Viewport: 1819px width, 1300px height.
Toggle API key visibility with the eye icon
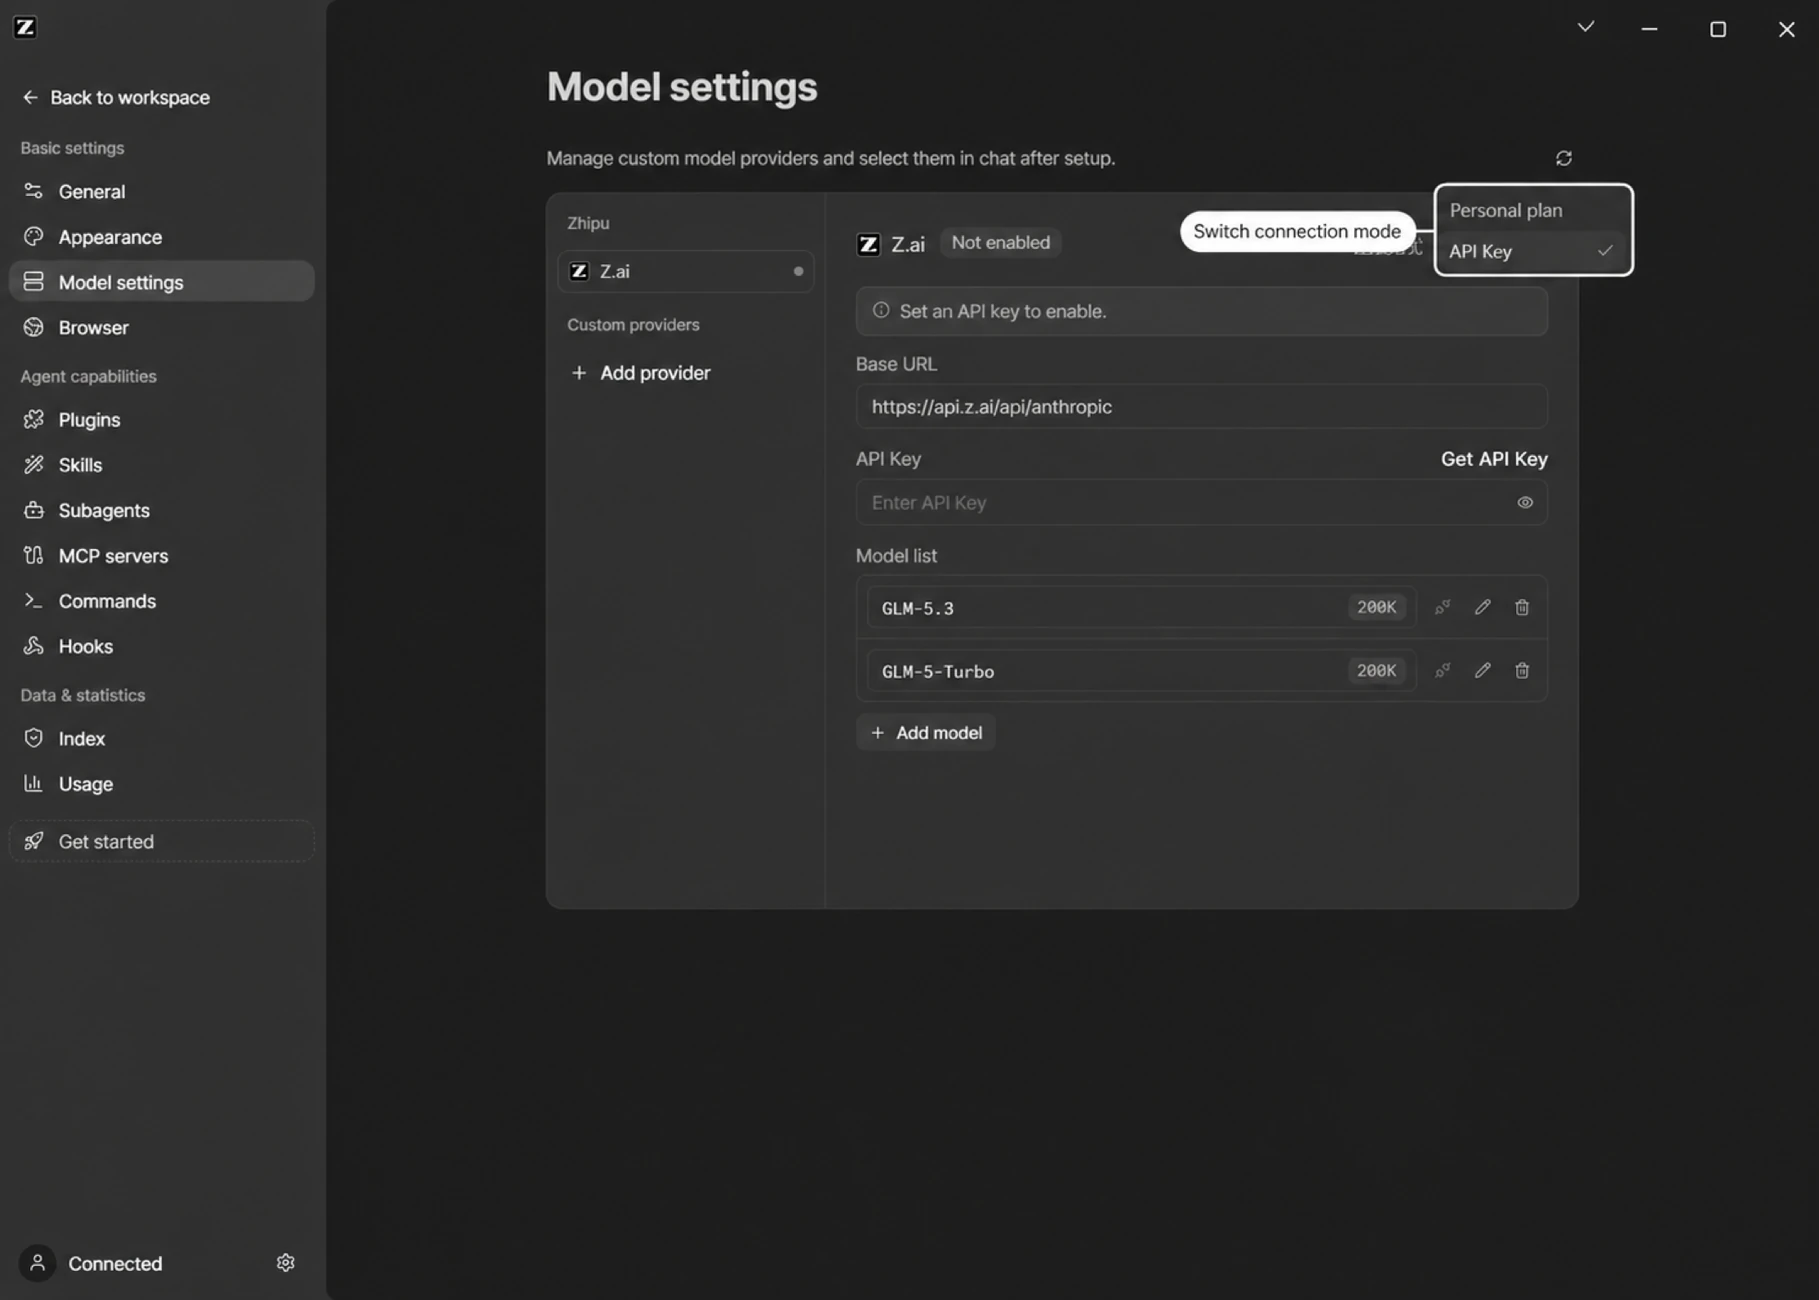[x=1524, y=502]
